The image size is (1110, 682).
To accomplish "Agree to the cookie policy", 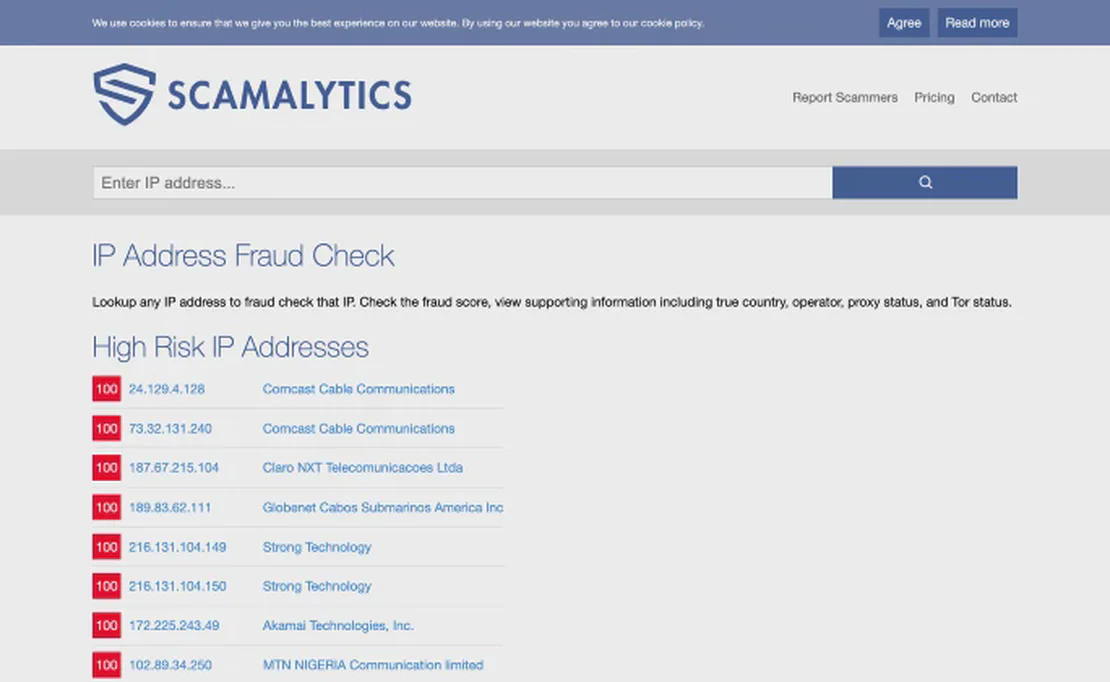I will point(903,23).
